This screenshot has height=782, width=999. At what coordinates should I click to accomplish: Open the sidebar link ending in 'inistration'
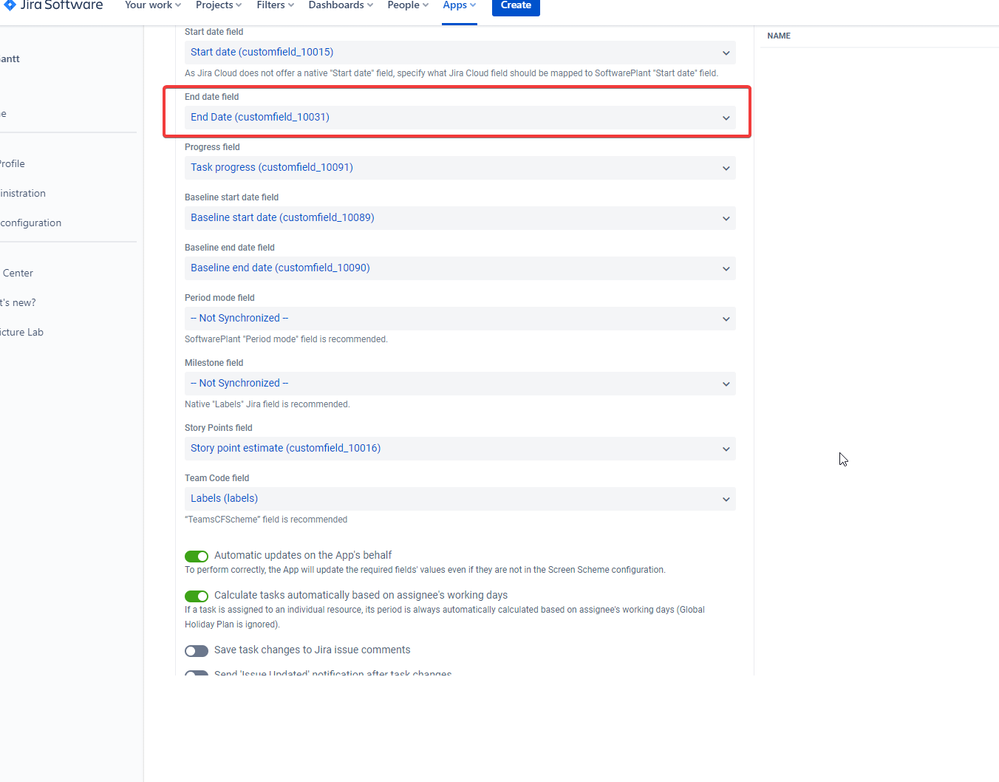pyautogui.click(x=23, y=193)
